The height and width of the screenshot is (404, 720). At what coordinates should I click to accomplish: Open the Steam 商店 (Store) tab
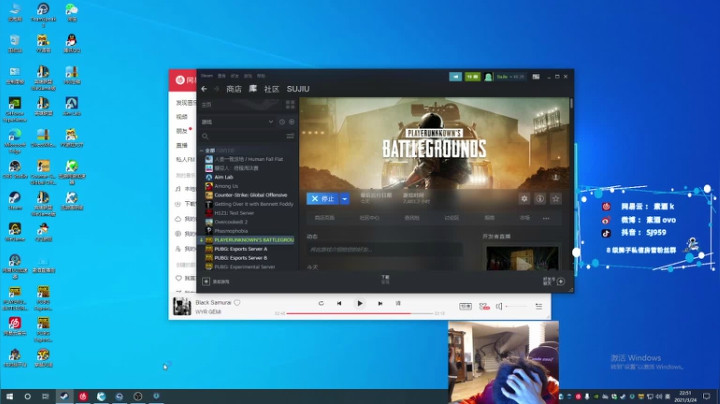click(234, 89)
